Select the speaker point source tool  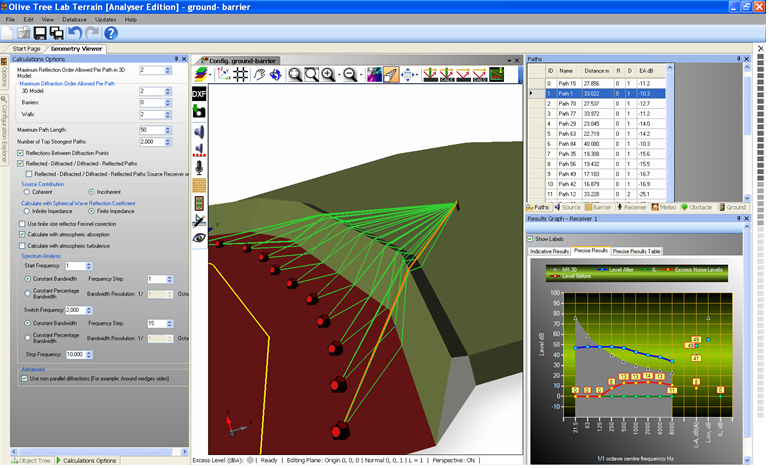[199, 131]
